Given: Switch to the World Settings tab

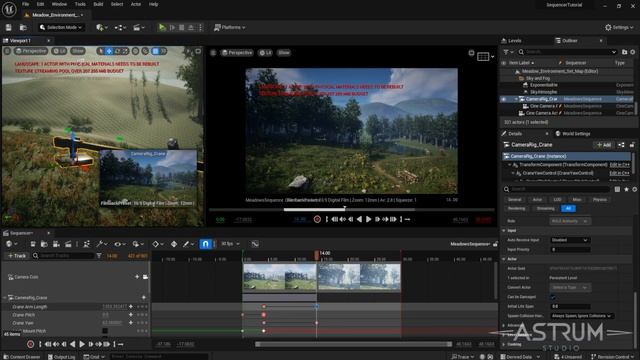Looking at the screenshot, I should coord(573,134).
